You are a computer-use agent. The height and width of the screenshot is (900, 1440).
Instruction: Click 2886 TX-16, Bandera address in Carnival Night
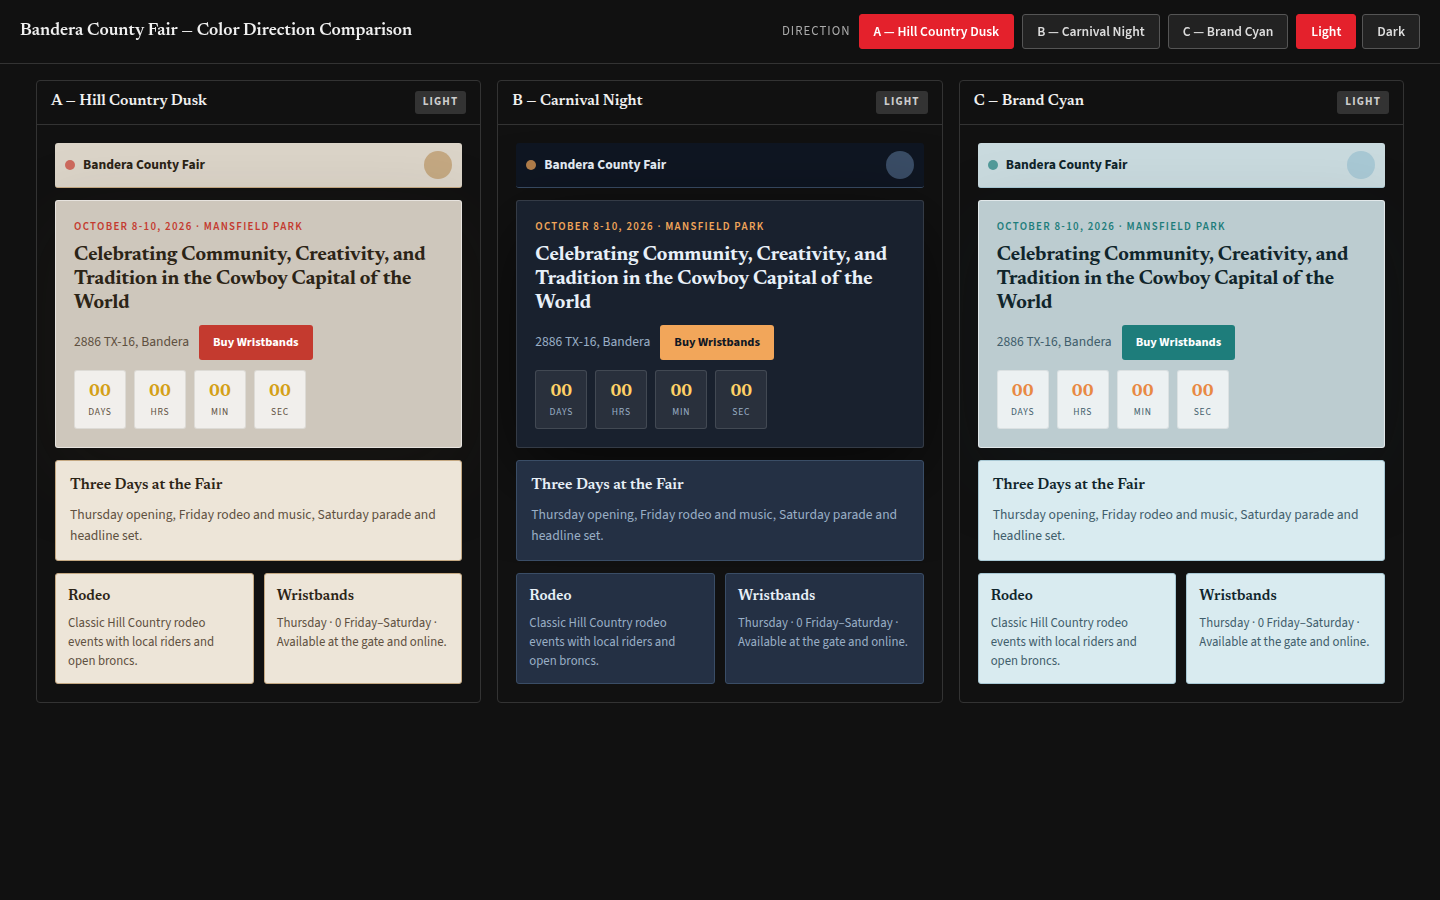pos(592,342)
